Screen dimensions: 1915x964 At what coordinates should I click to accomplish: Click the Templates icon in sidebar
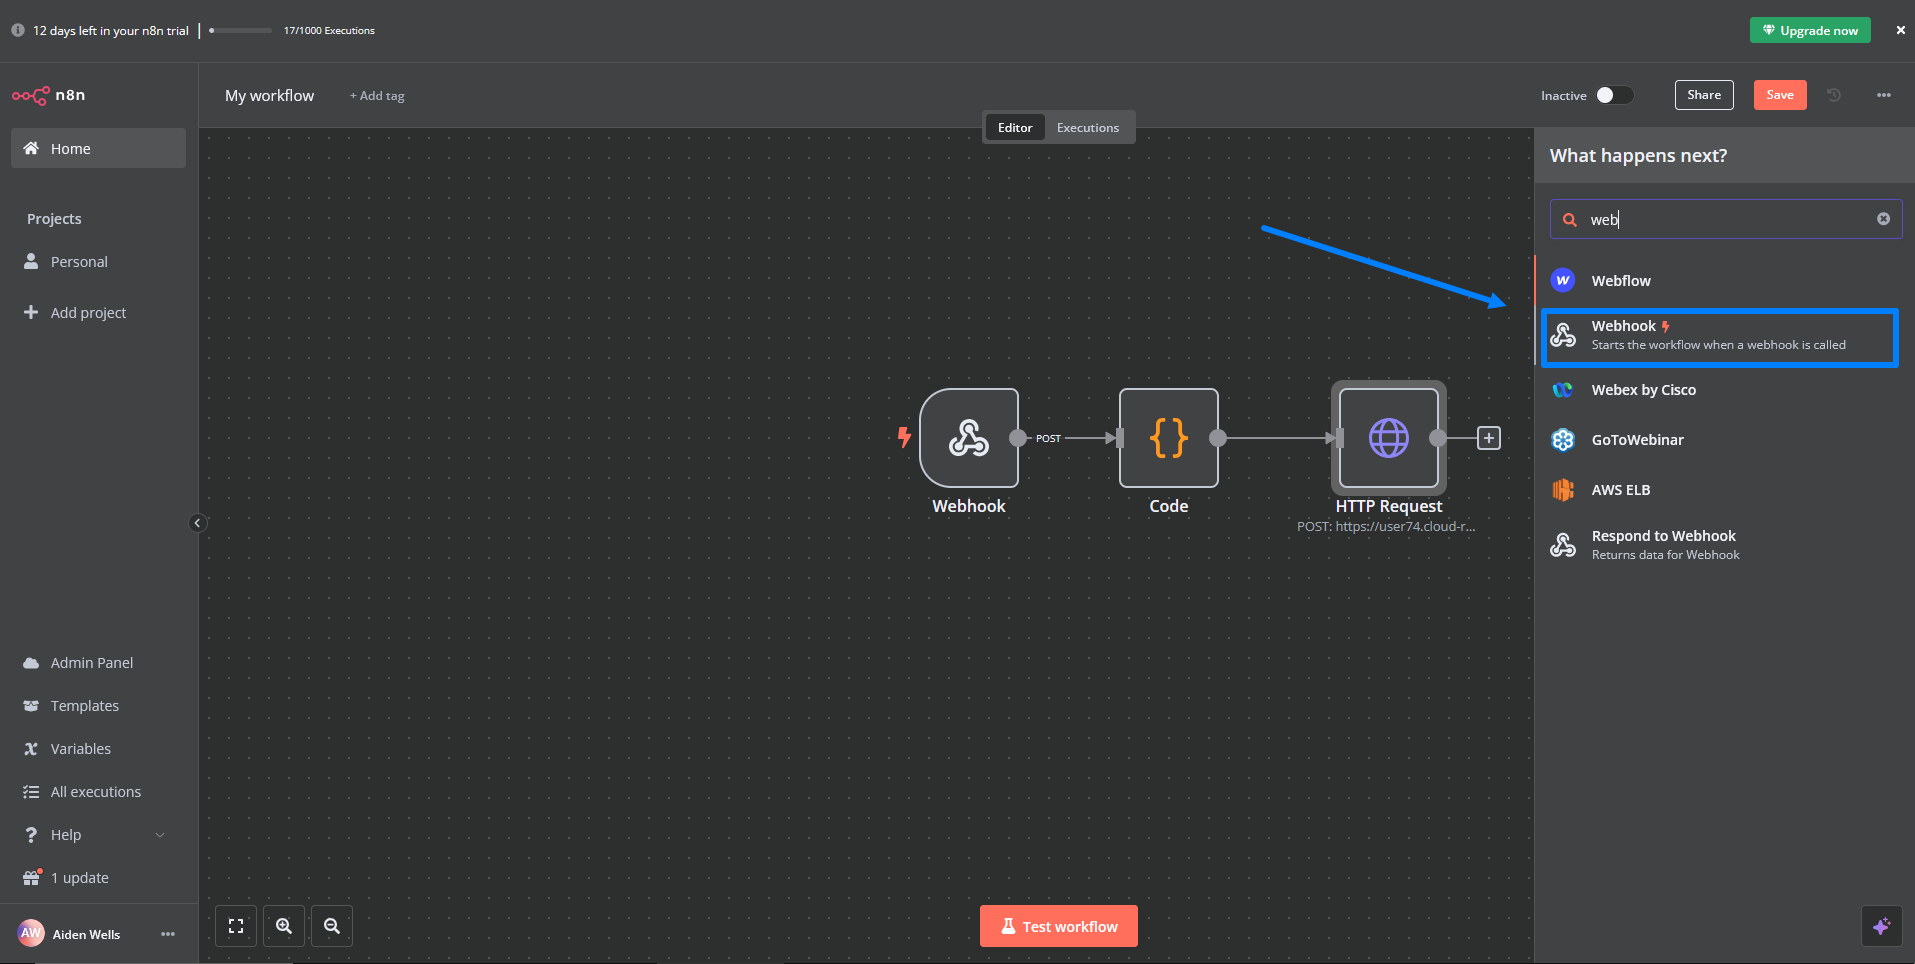(31, 705)
